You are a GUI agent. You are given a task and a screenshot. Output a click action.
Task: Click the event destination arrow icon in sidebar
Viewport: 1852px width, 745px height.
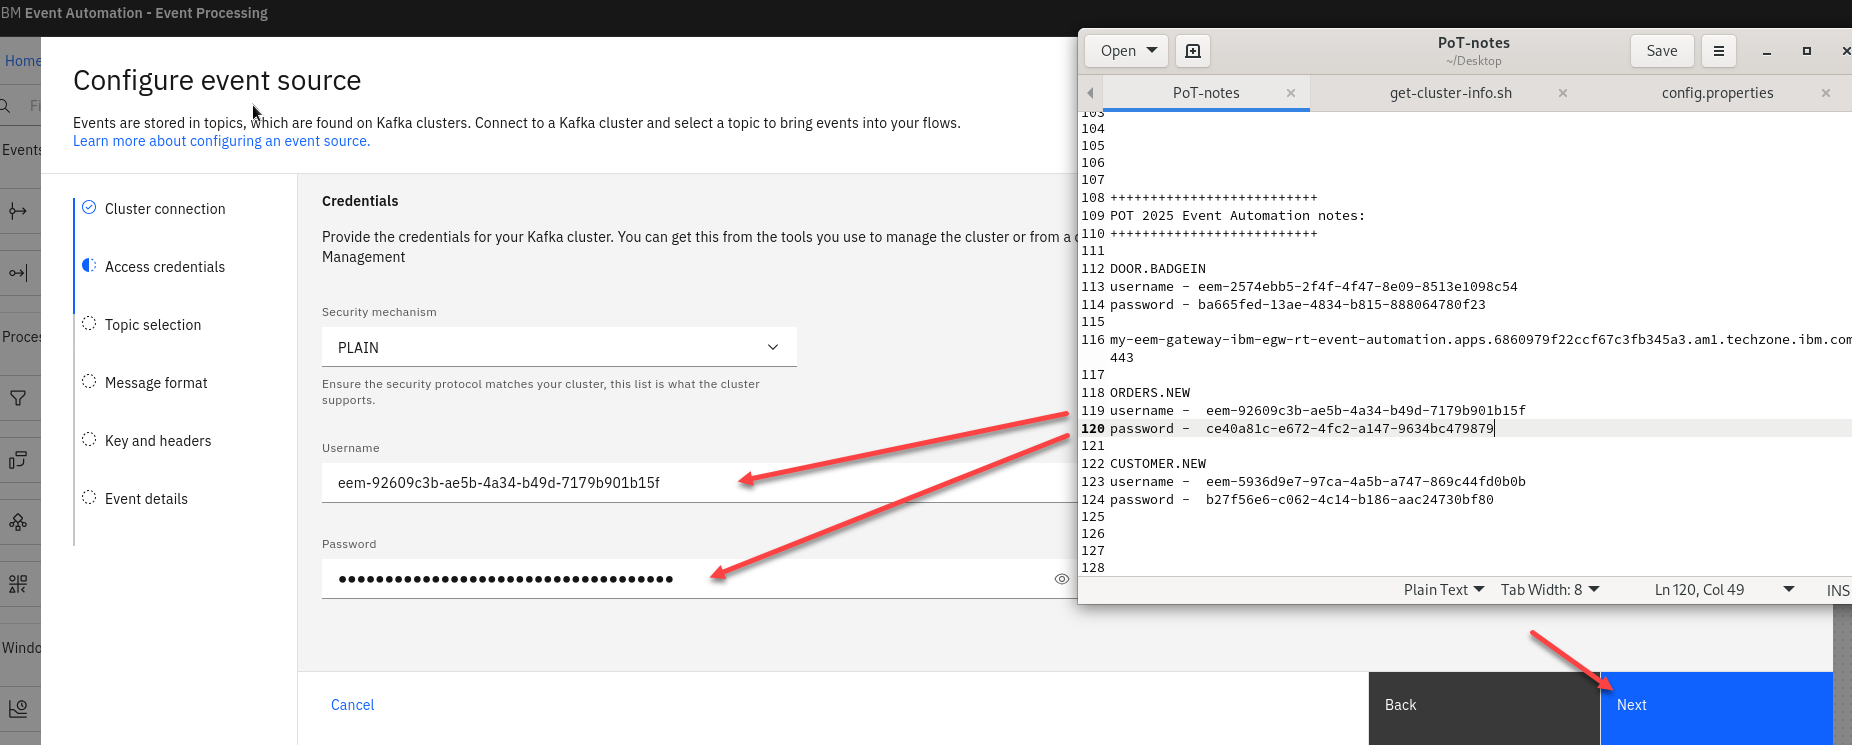(18, 273)
